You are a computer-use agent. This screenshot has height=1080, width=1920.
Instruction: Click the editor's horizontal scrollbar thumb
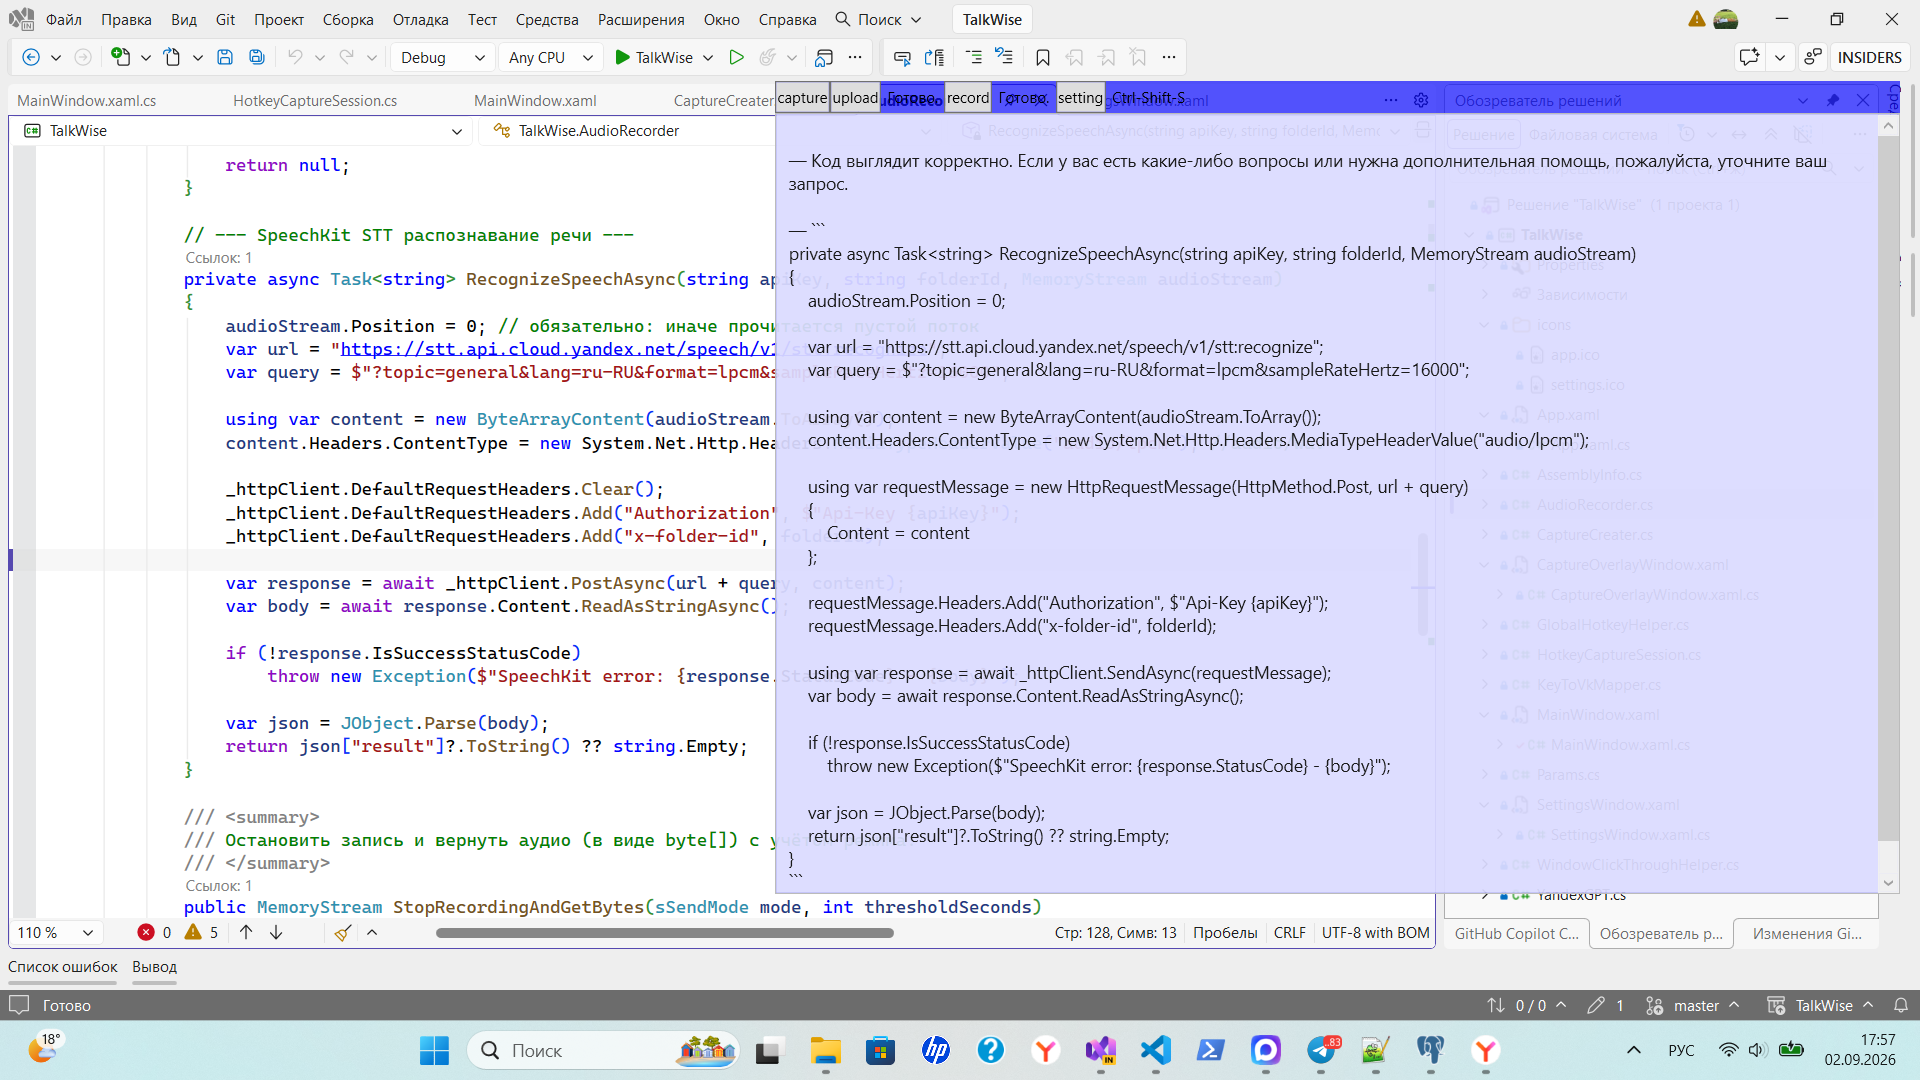[x=665, y=933]
